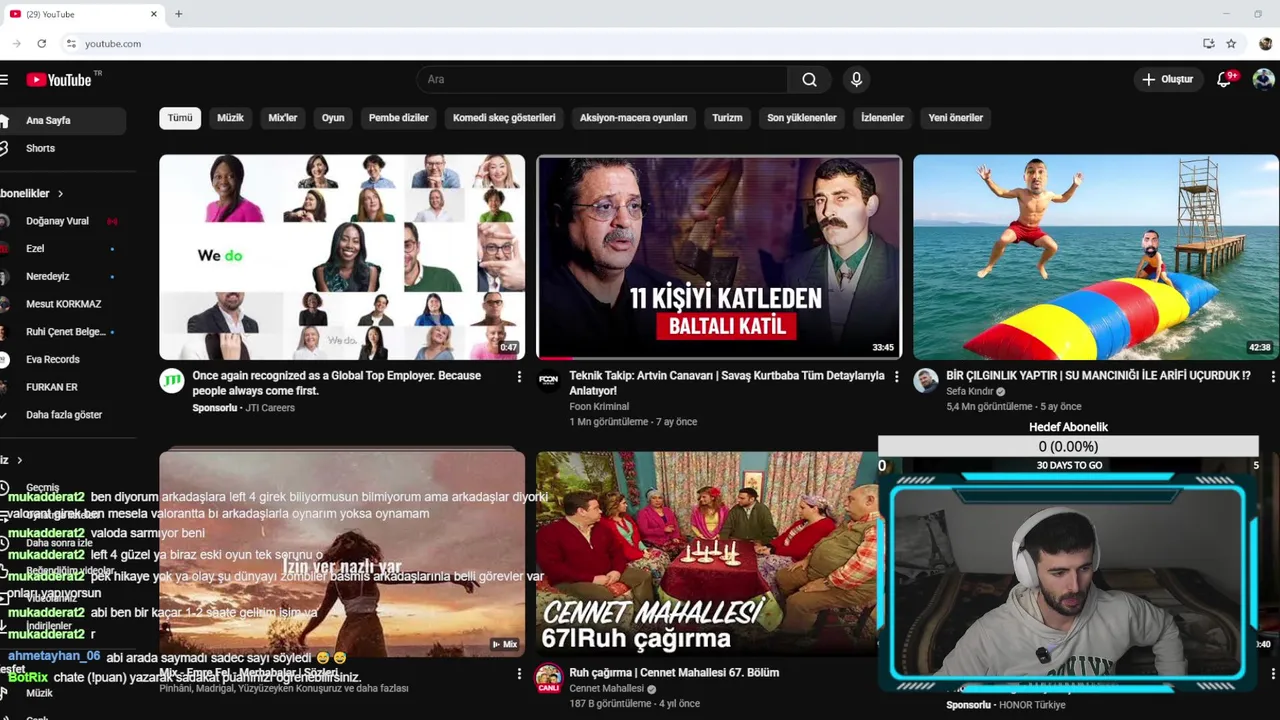Select the Pembe diziler filter chip

coord(398,118)
